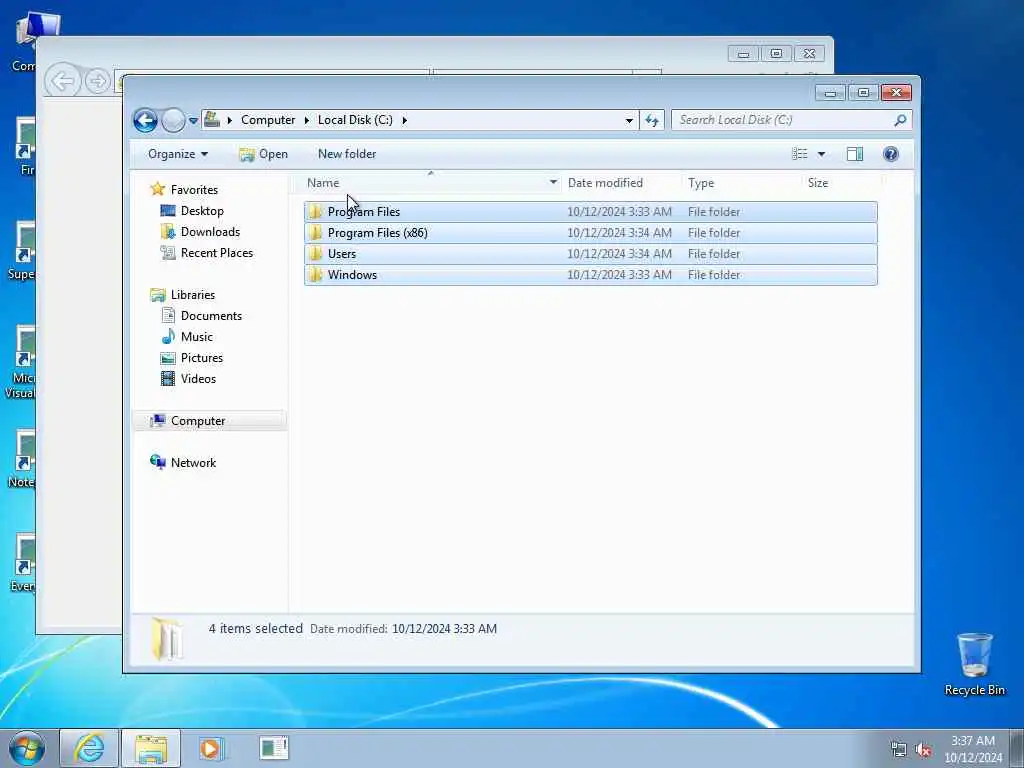Click Windows Explorer taskbar icon
The width and height of the screenshot is (1024, 768).
click(151, 748)
